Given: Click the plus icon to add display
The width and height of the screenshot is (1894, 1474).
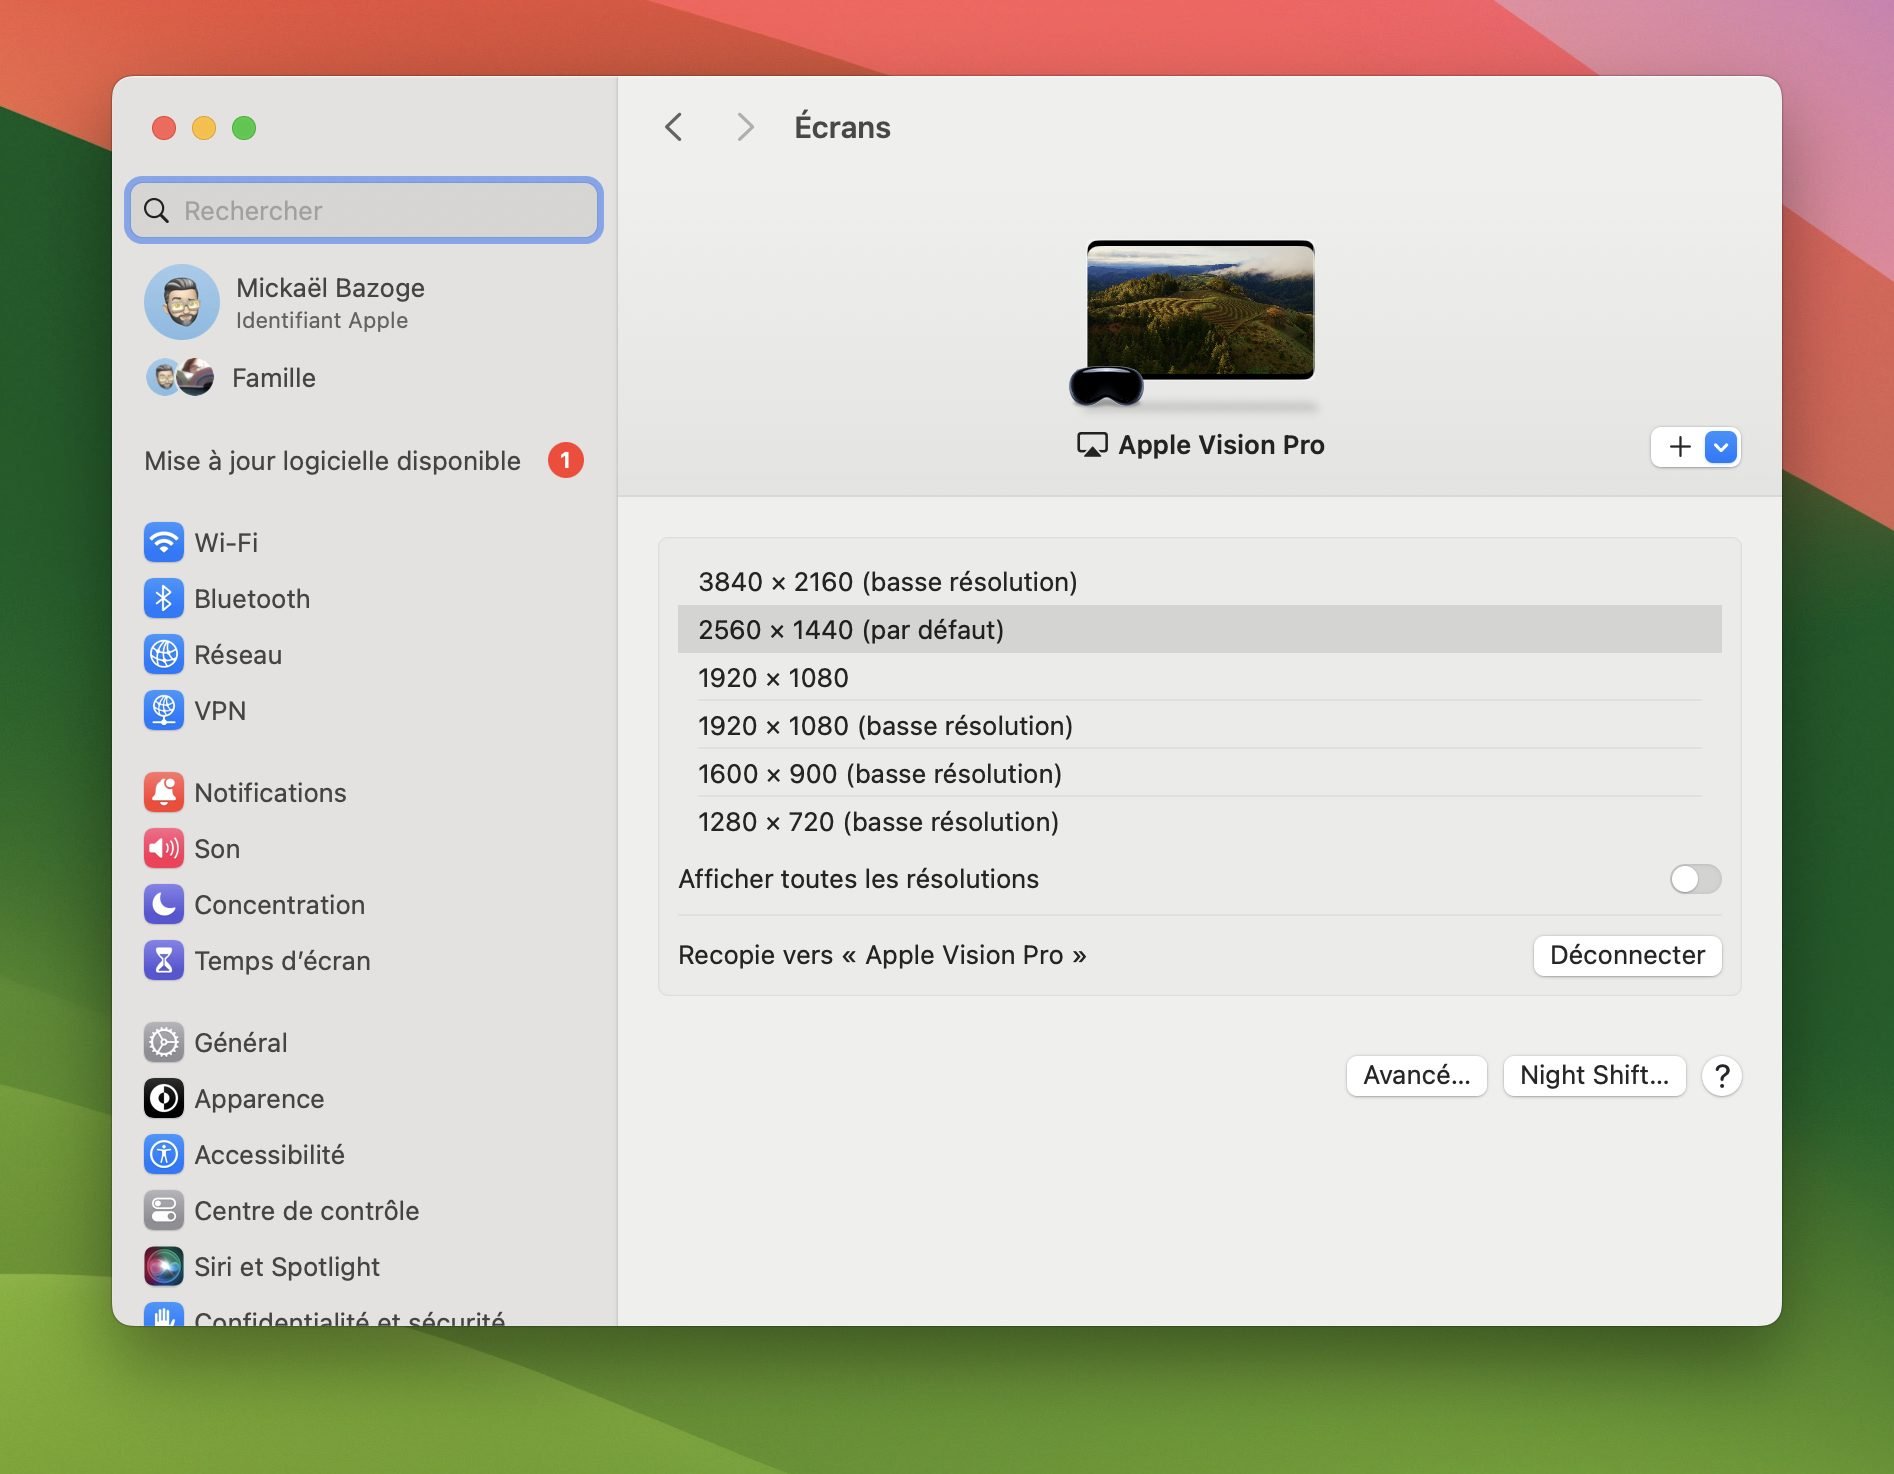Looking at the screenshot, I should pyautogui.click(x=1680, y=446).
